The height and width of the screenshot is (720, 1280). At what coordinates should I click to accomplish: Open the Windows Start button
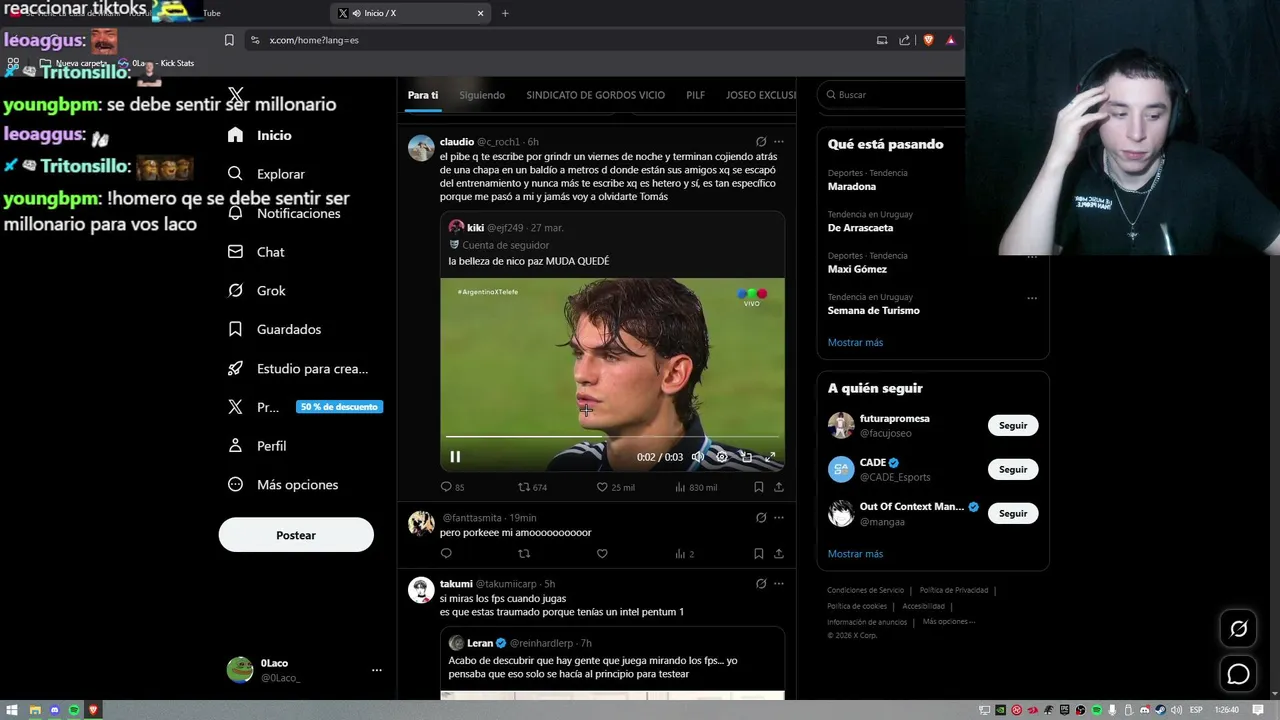coord(12,710)
